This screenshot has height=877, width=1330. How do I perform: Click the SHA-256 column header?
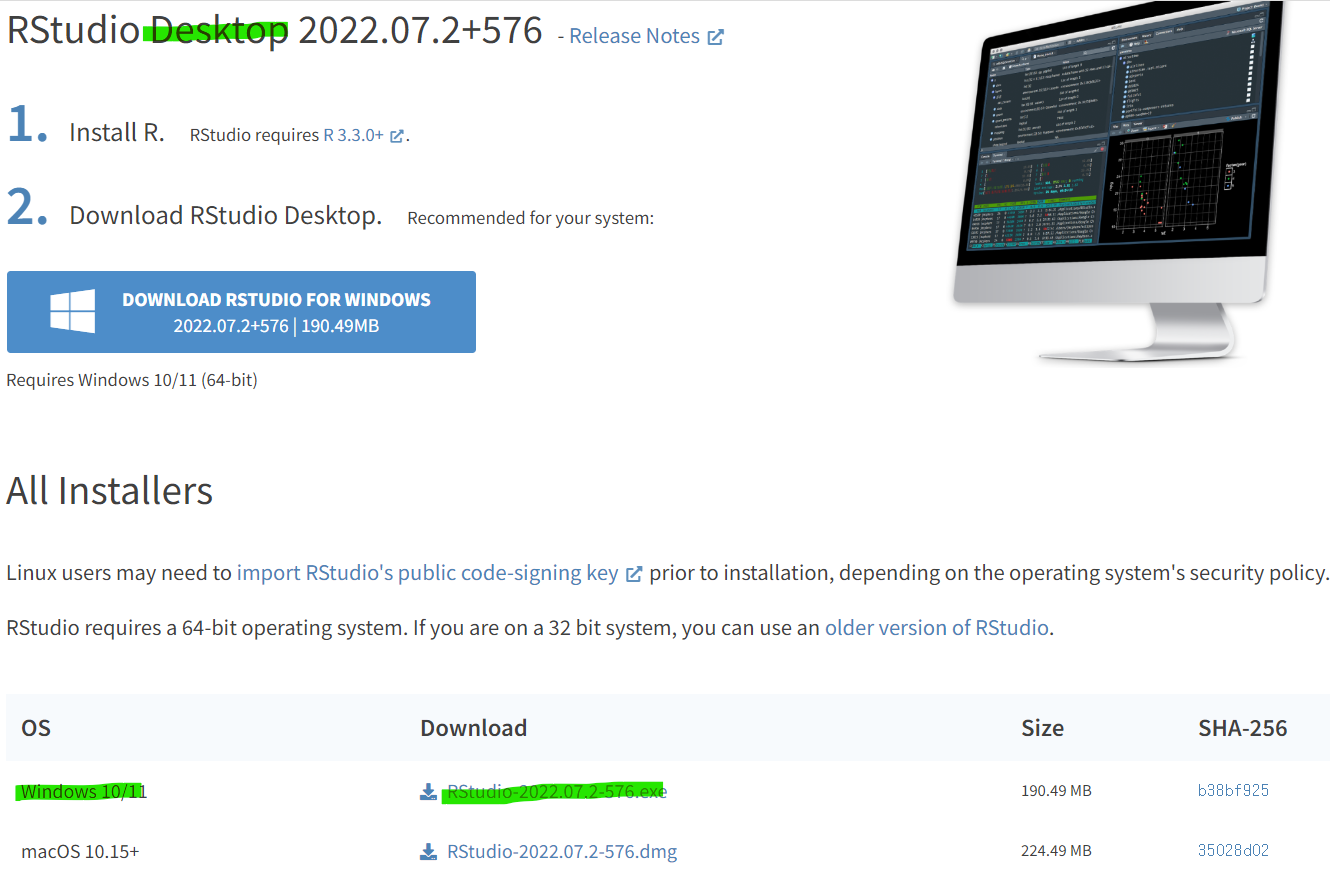(1243, 728)
